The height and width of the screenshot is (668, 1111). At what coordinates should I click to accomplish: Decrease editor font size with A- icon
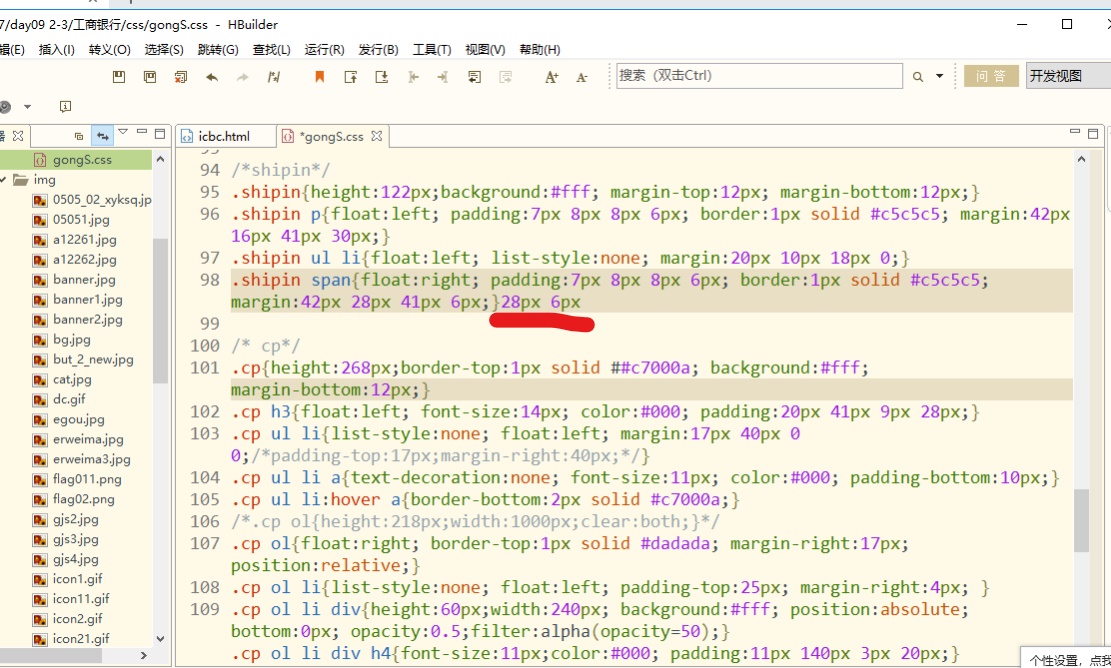[x=582, y=77]
